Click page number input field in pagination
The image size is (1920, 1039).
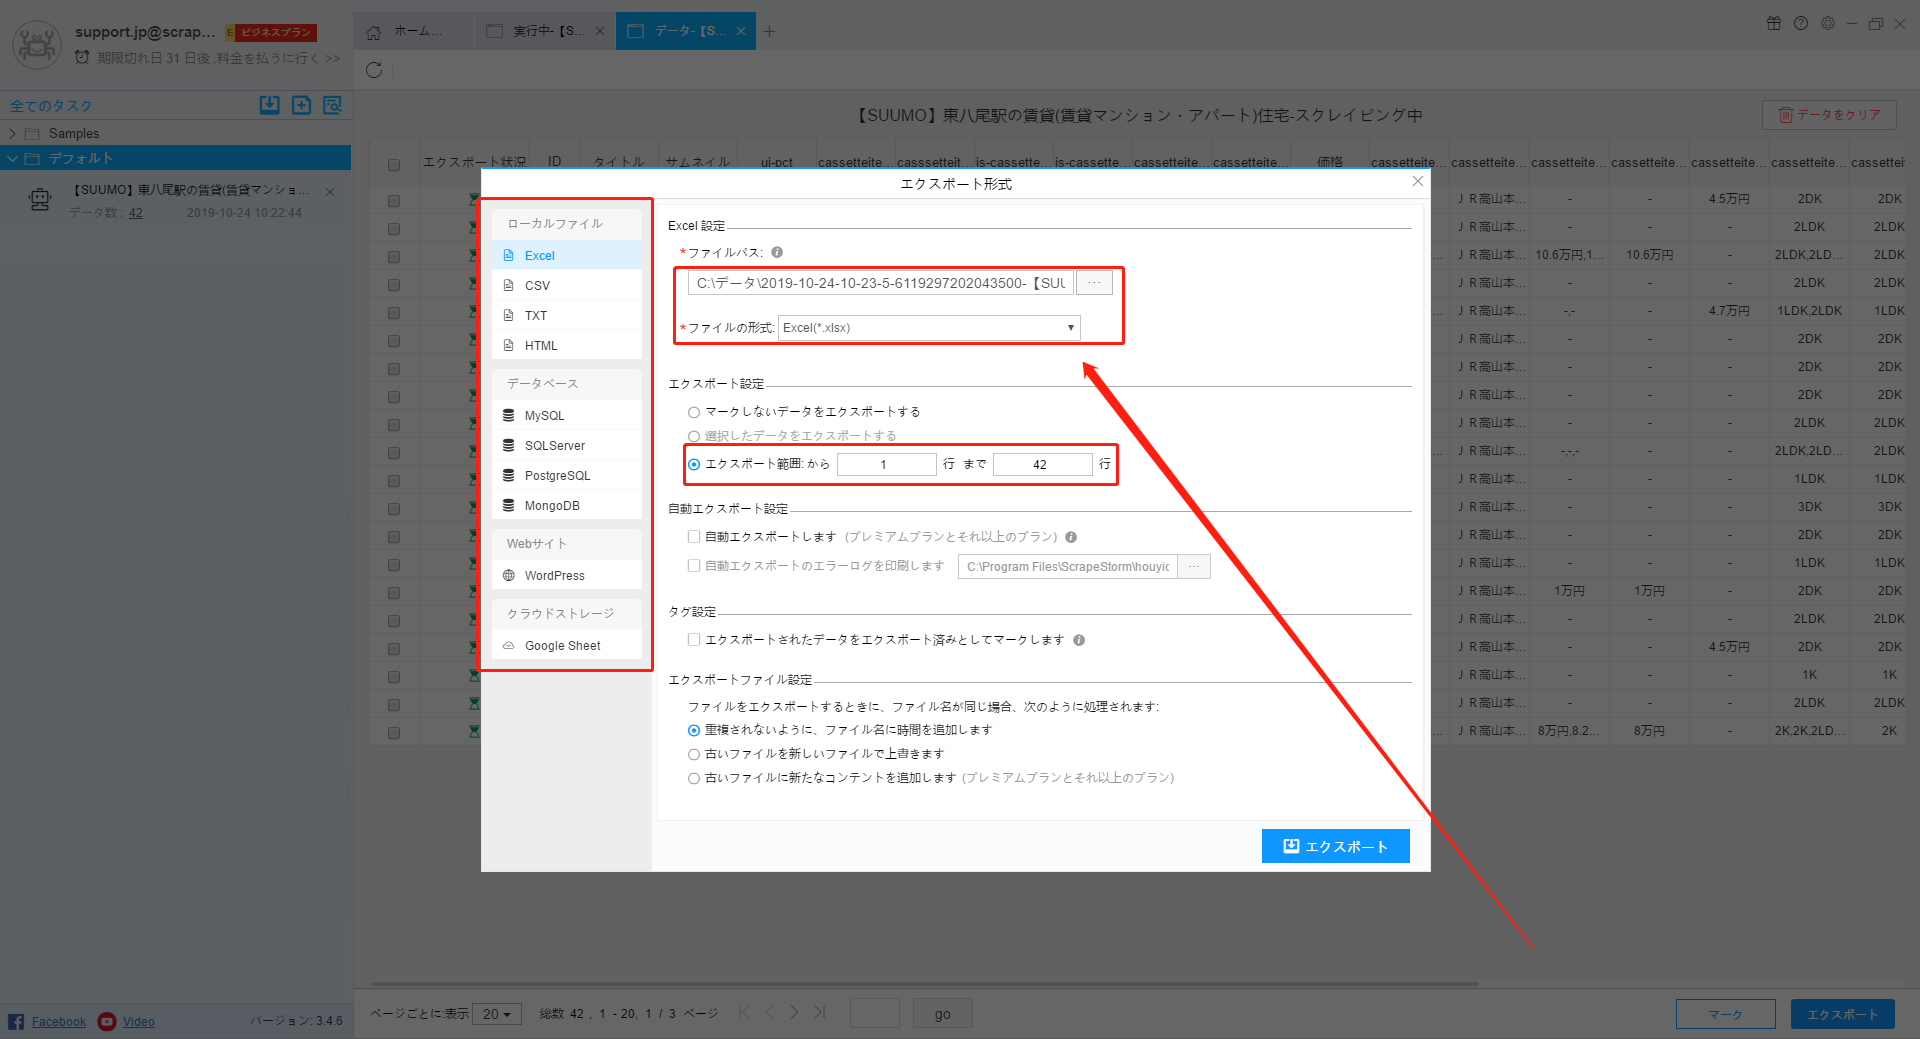pyautogui.click(x=875, y=1014)
